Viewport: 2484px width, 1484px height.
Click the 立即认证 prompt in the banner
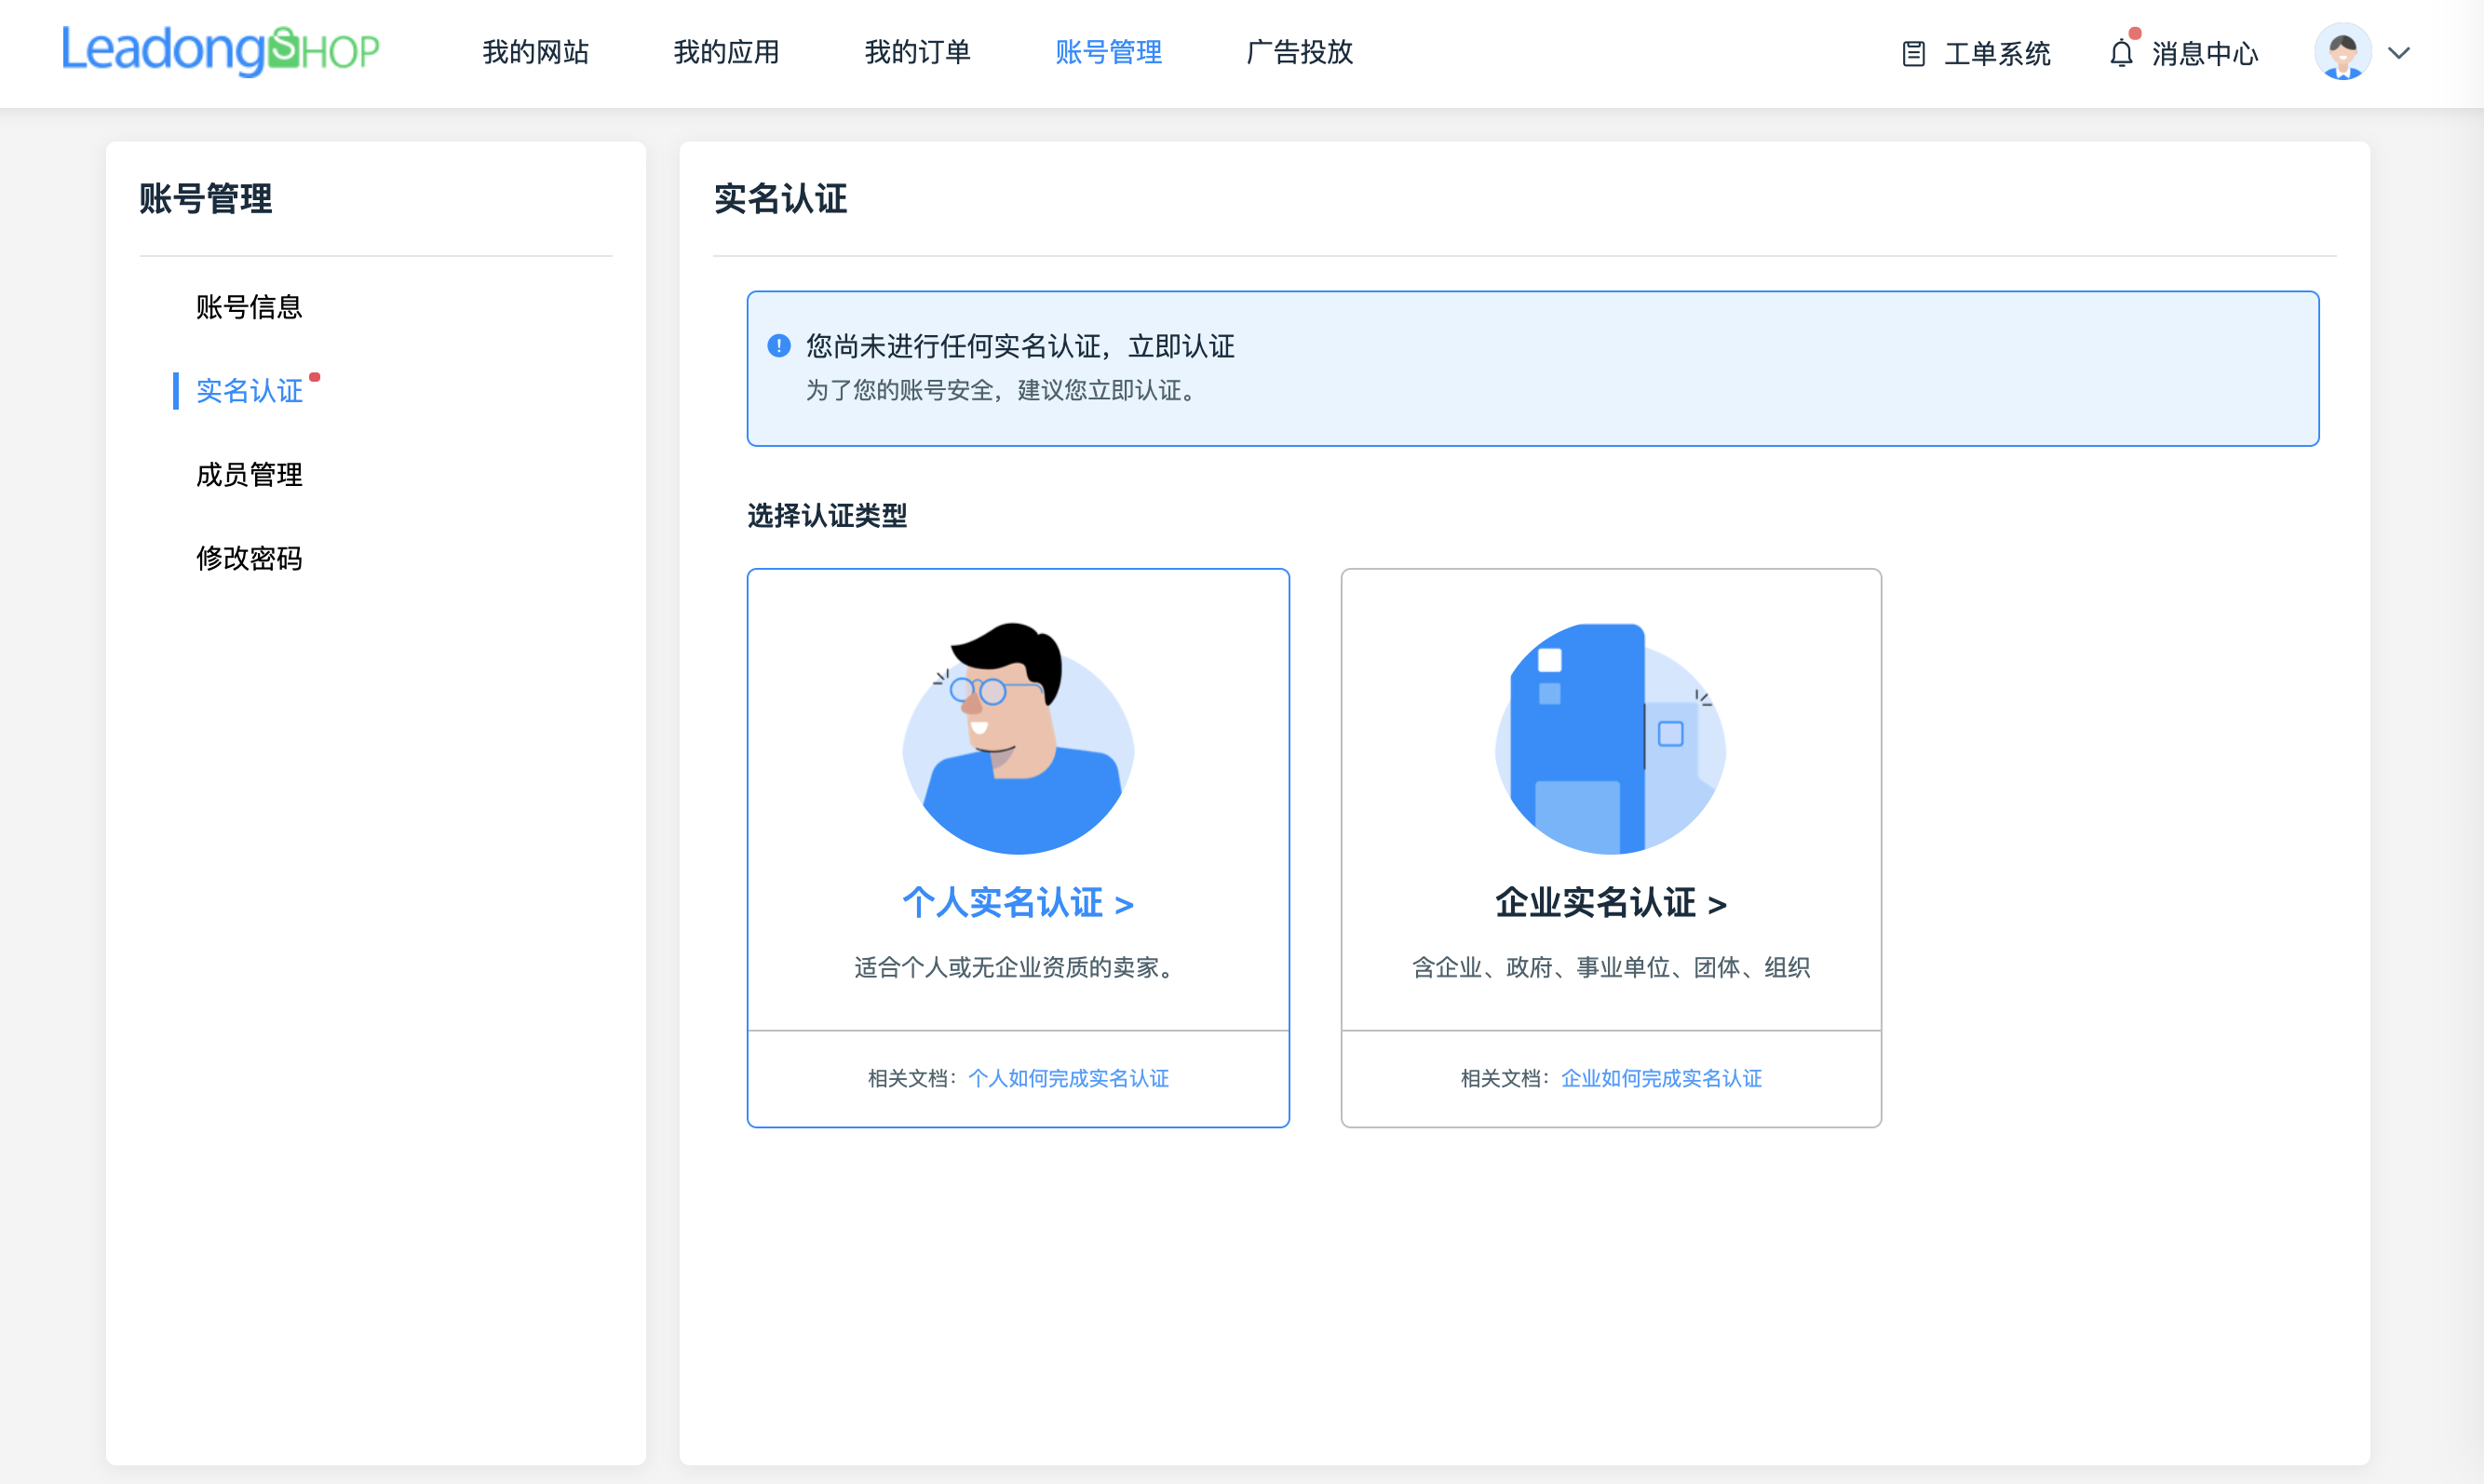[x=1185, y=346]
